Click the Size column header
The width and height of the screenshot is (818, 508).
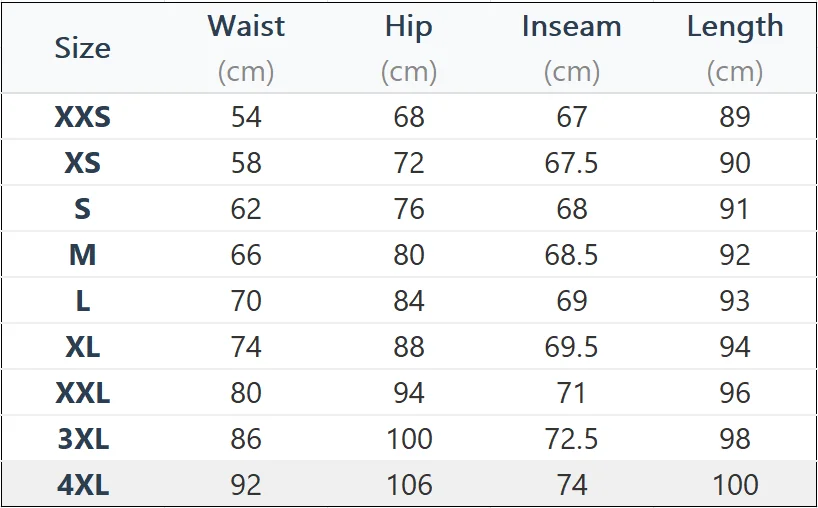point(82,48)
